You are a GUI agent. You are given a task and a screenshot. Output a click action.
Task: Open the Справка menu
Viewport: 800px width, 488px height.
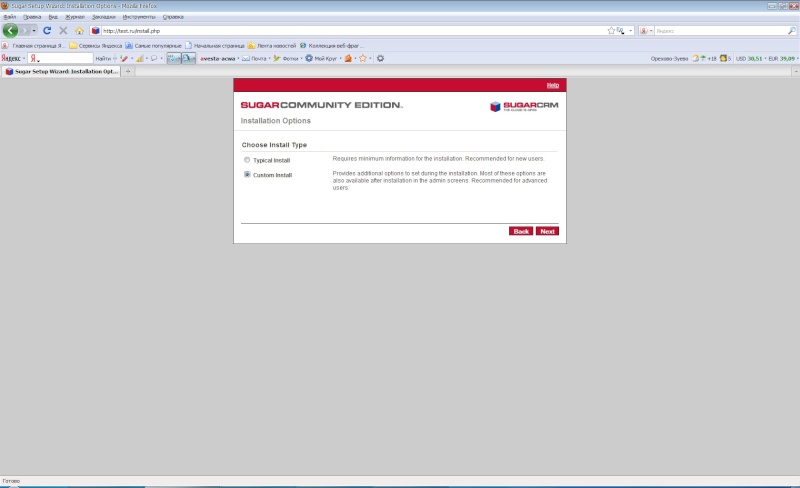click(x=173, y=17)
